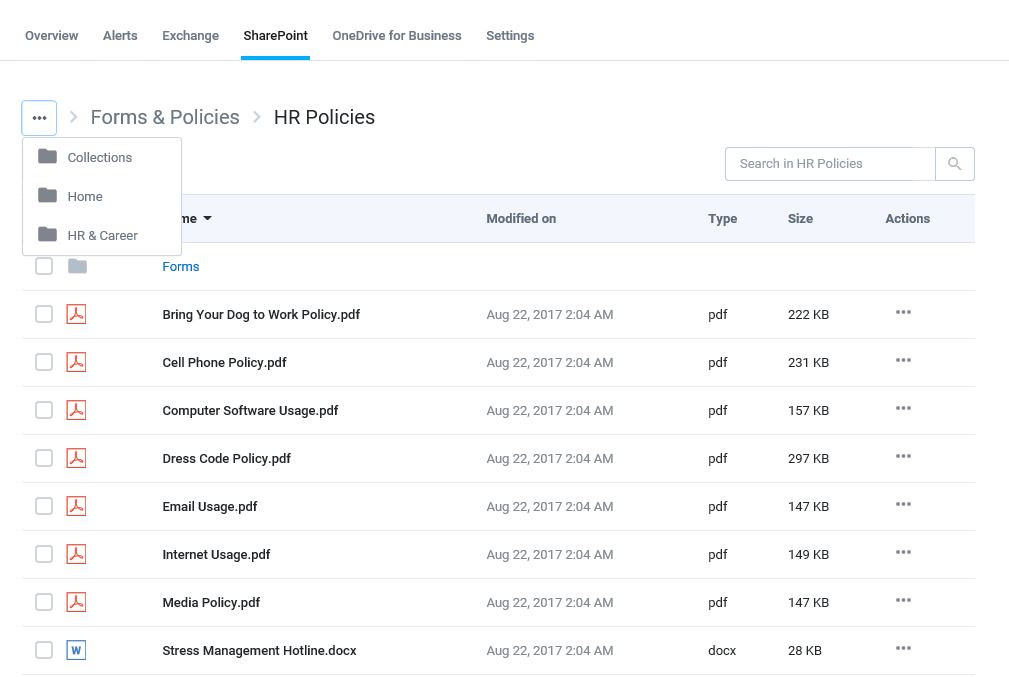Screen dimensions: 1009x677
Task: Sort by Modified on column header
Action: click(x=521, y=218)
